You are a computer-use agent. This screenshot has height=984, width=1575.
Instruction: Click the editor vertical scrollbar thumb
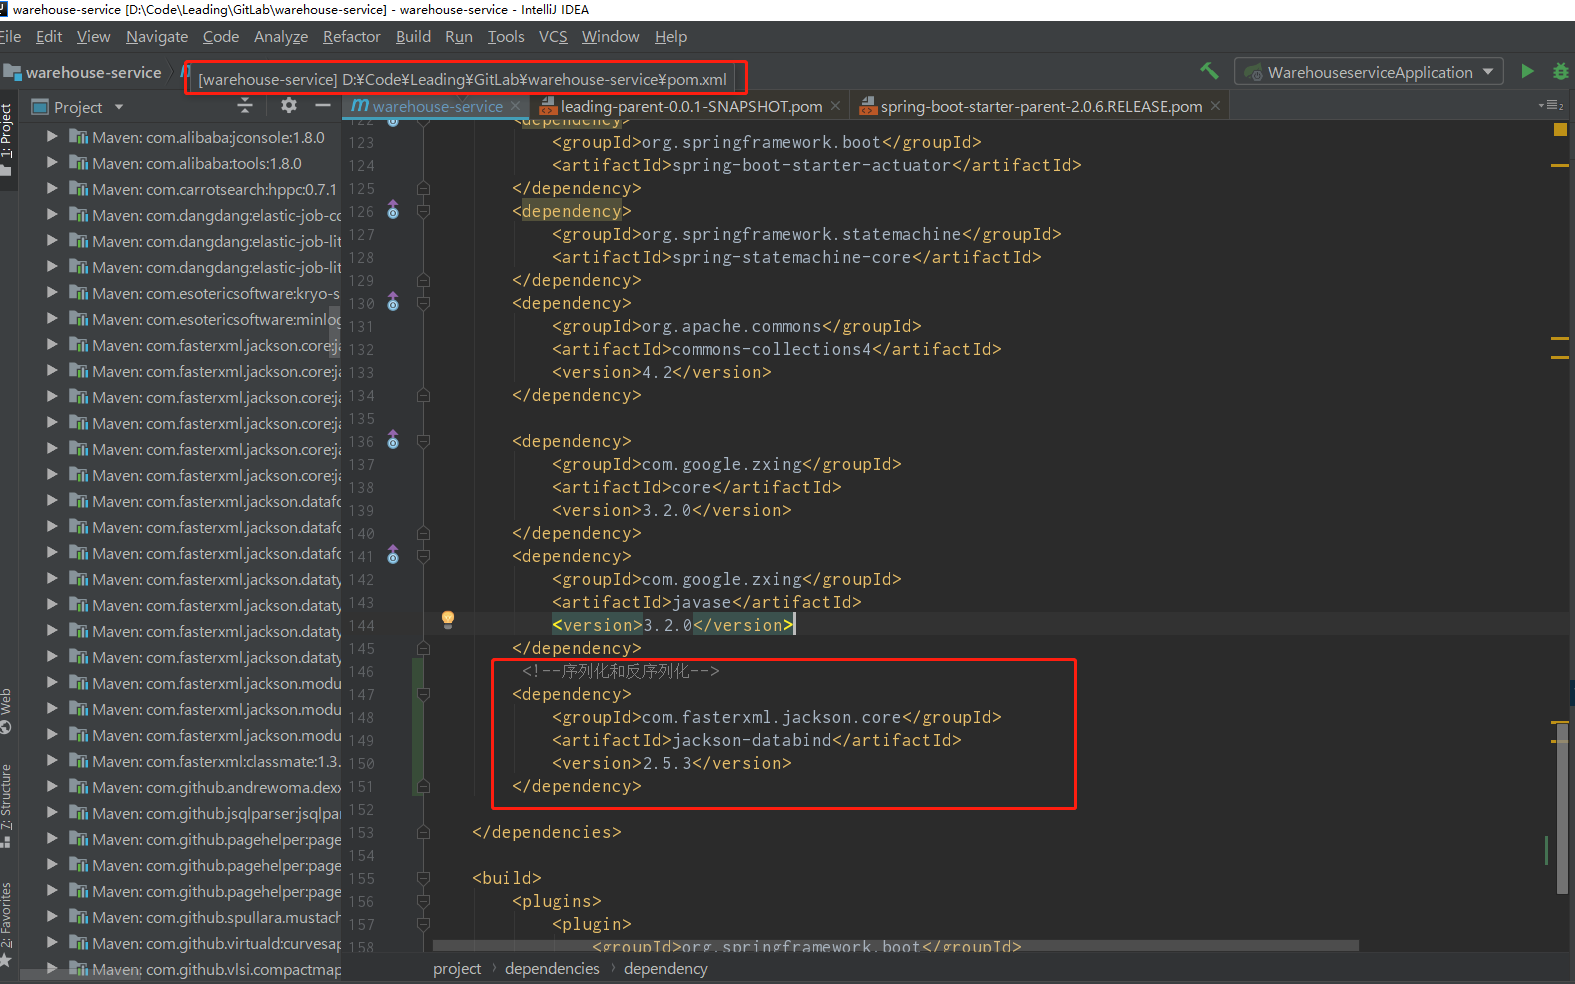[x=1562, y=808]
